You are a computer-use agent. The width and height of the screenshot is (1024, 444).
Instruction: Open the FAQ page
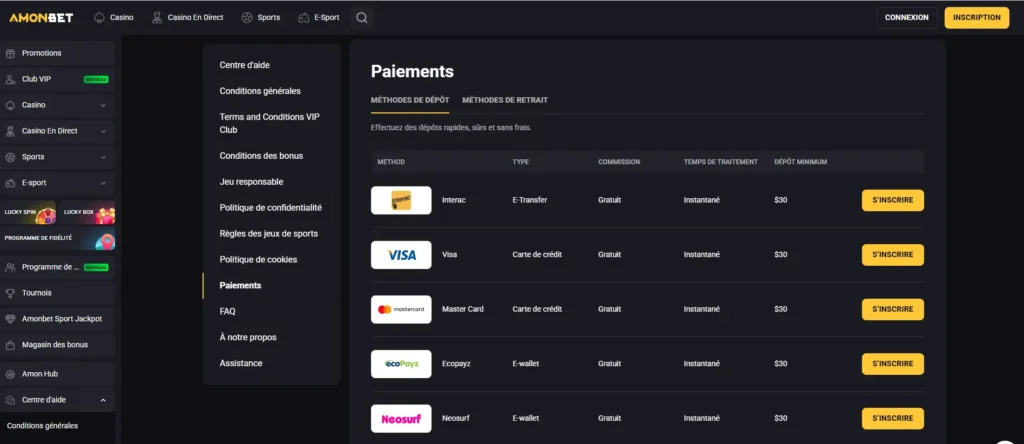227,311
